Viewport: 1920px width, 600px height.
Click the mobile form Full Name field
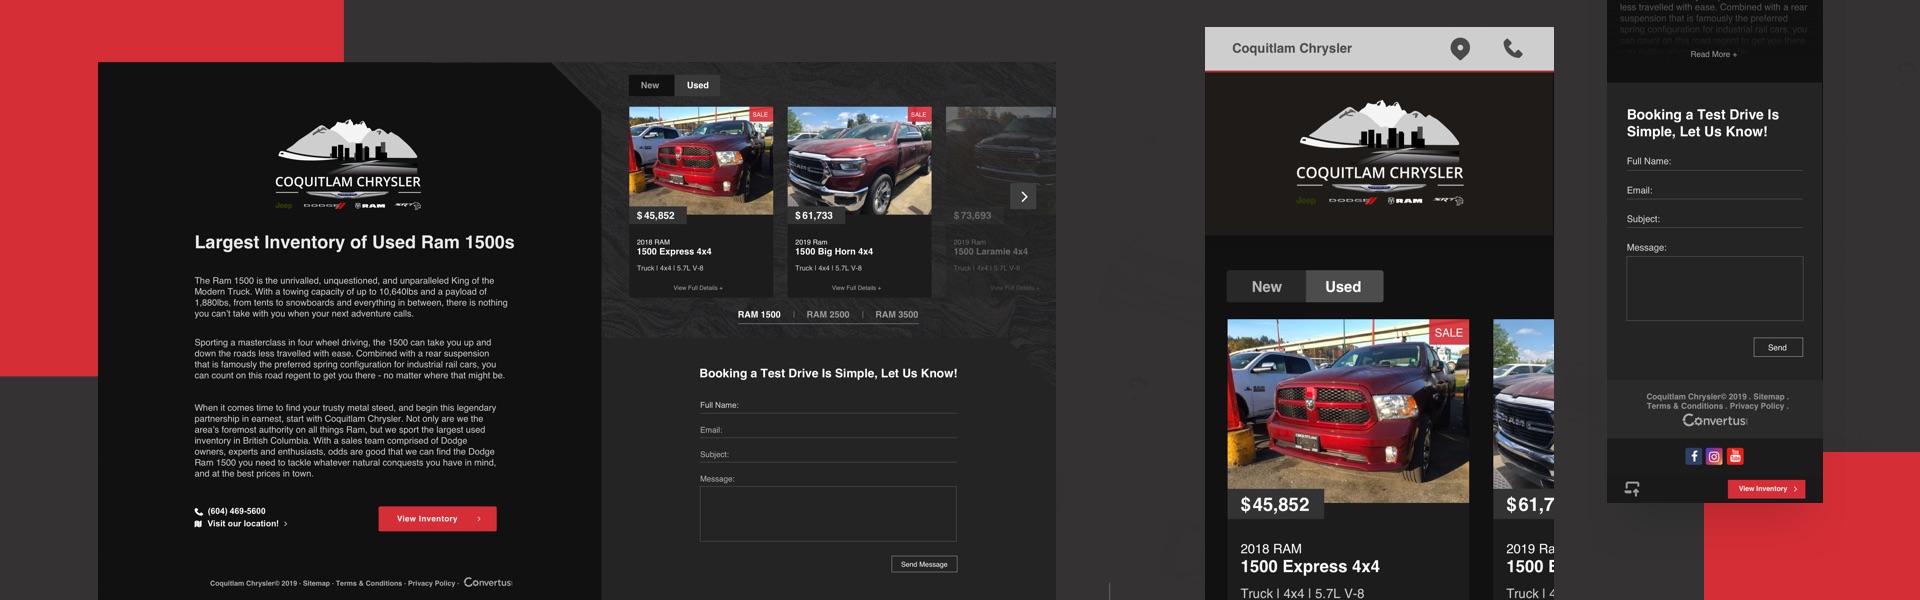coord(1715,162)
